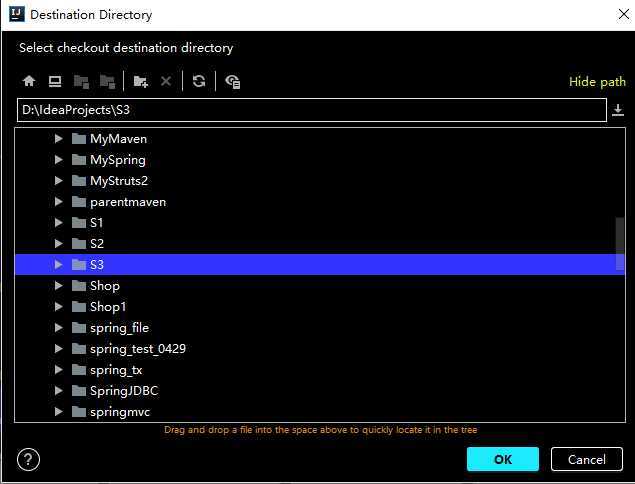Viewport: 635px width, 484px height.
Task: Expand the spring_test_0429 folder arrow
Action: click(x=58, y=349)
